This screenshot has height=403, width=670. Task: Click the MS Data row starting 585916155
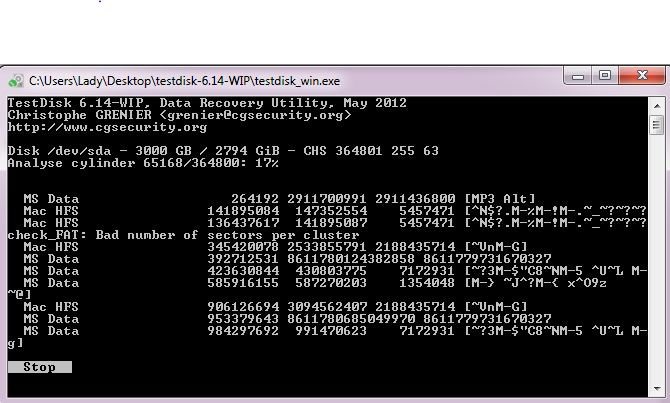[315, 283]
